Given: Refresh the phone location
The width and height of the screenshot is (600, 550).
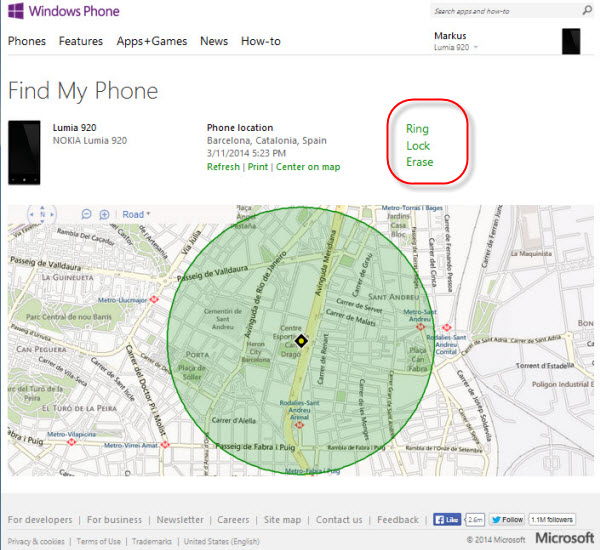Looking at the screenshot, I should click(223, 167).
